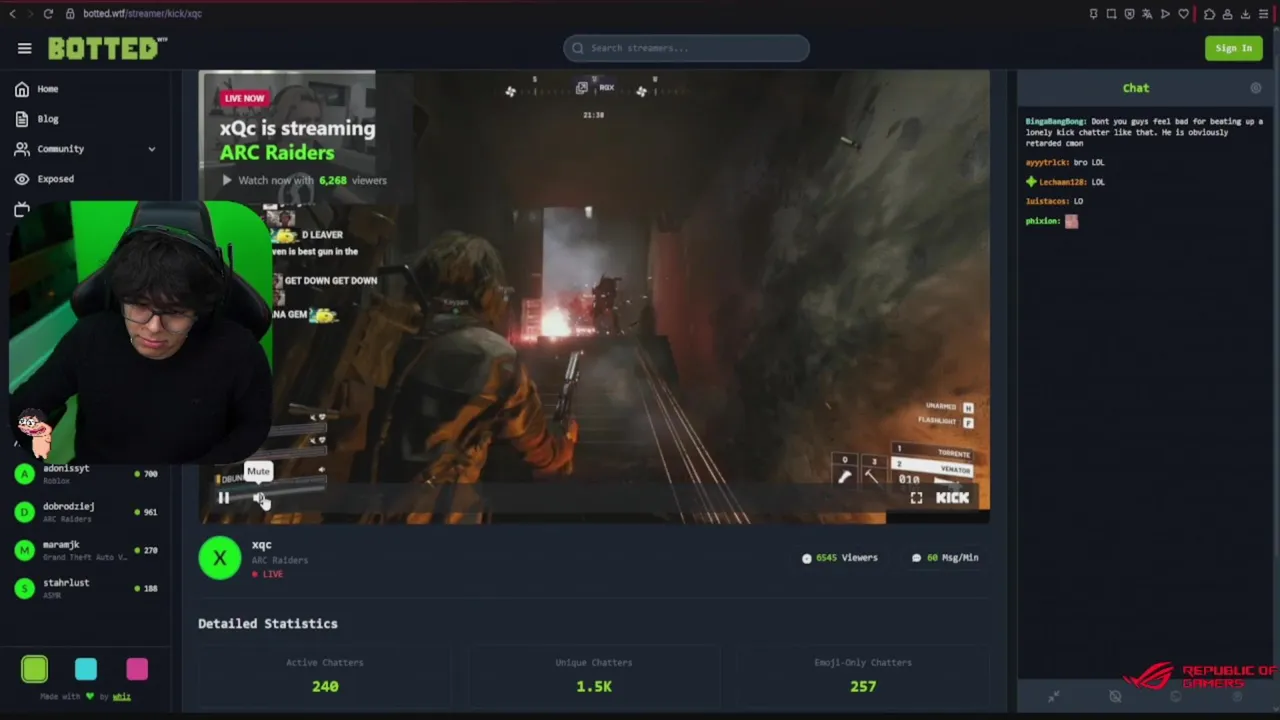Open the browser extensions puzzle icon
Viewport: 1280px width, 720px height.
click(1209, 14)
